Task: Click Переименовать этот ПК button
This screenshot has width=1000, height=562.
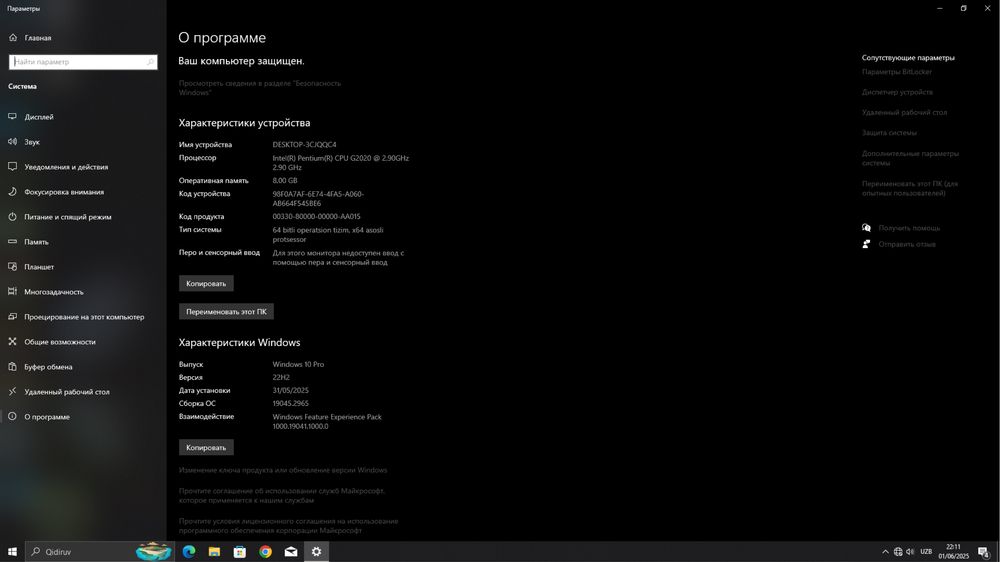Action: pos(226,311)
